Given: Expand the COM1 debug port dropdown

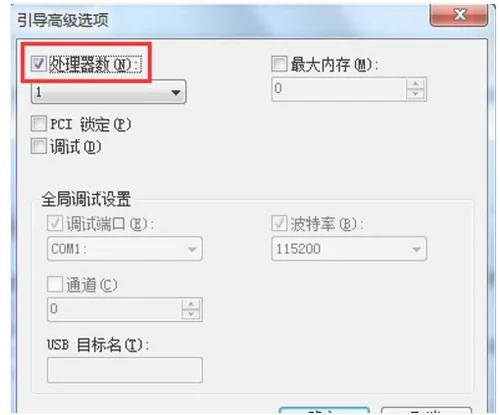Looking at the screenshot, I should point(125,249).
